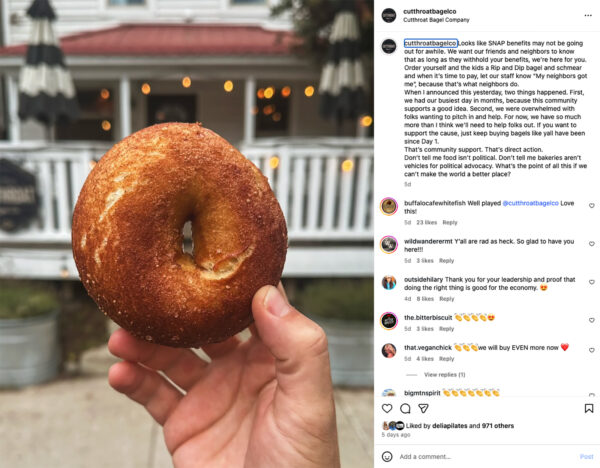Screen dimensions: 600x468
Task: Open emoji picker in comment box
Action: [x=387, y=457]
